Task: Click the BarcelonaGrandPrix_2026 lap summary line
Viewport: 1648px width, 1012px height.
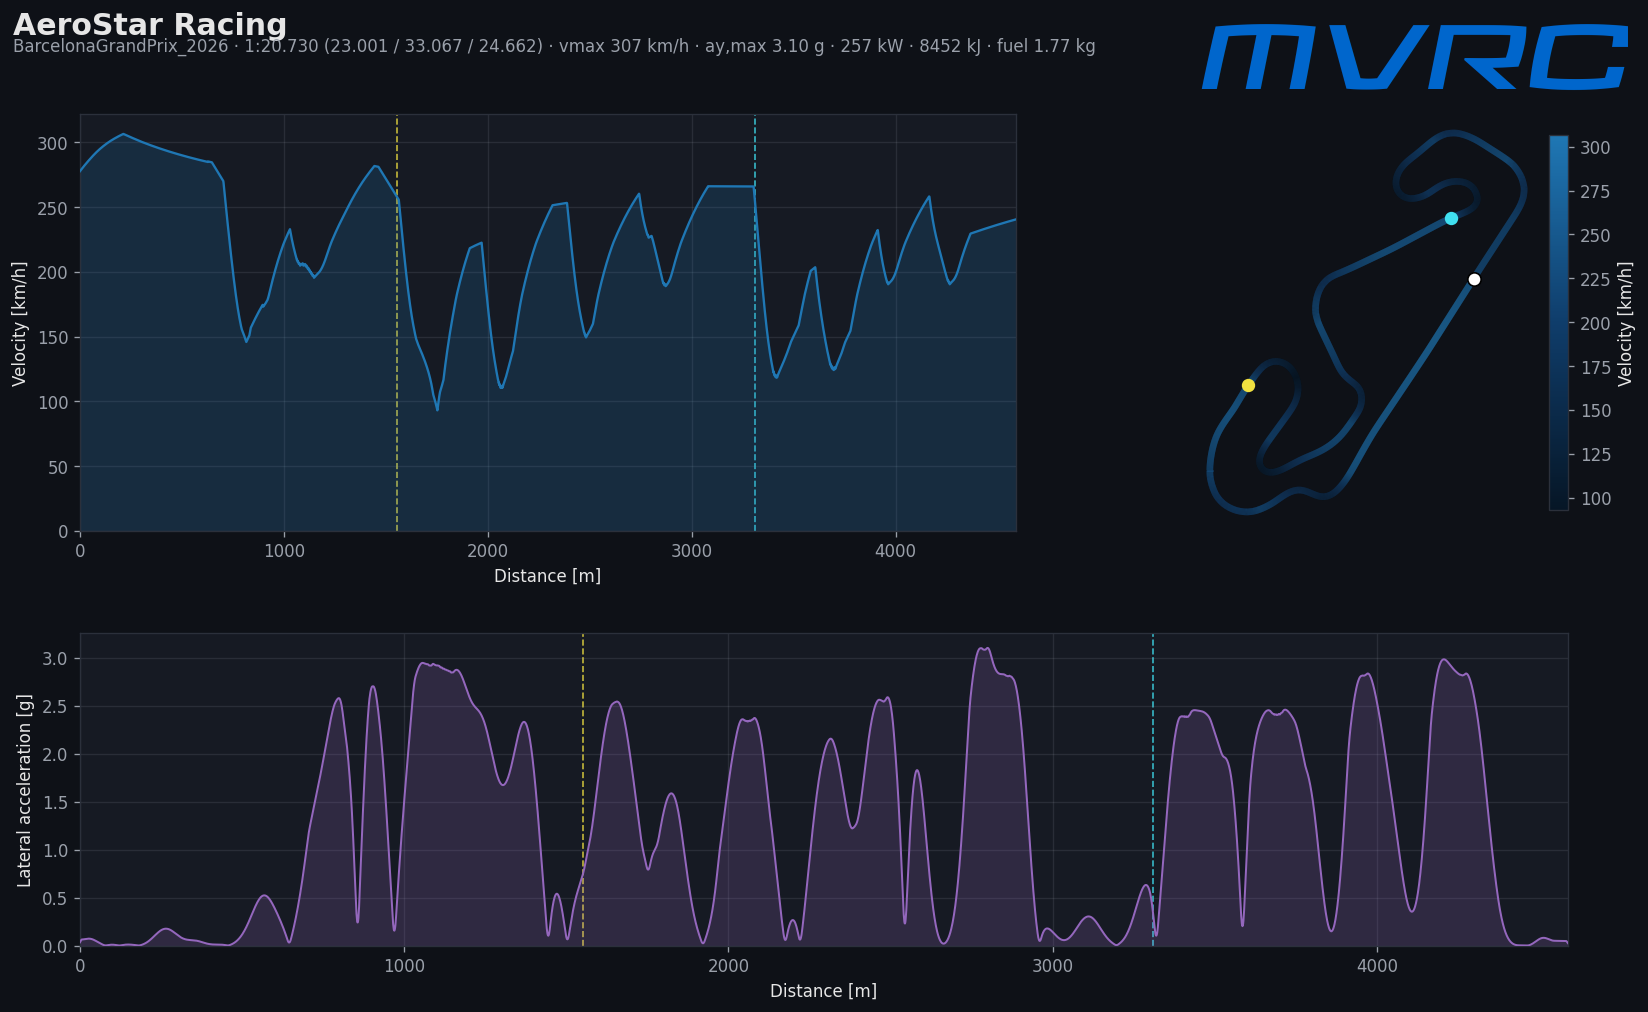Action: pos(554,47)
